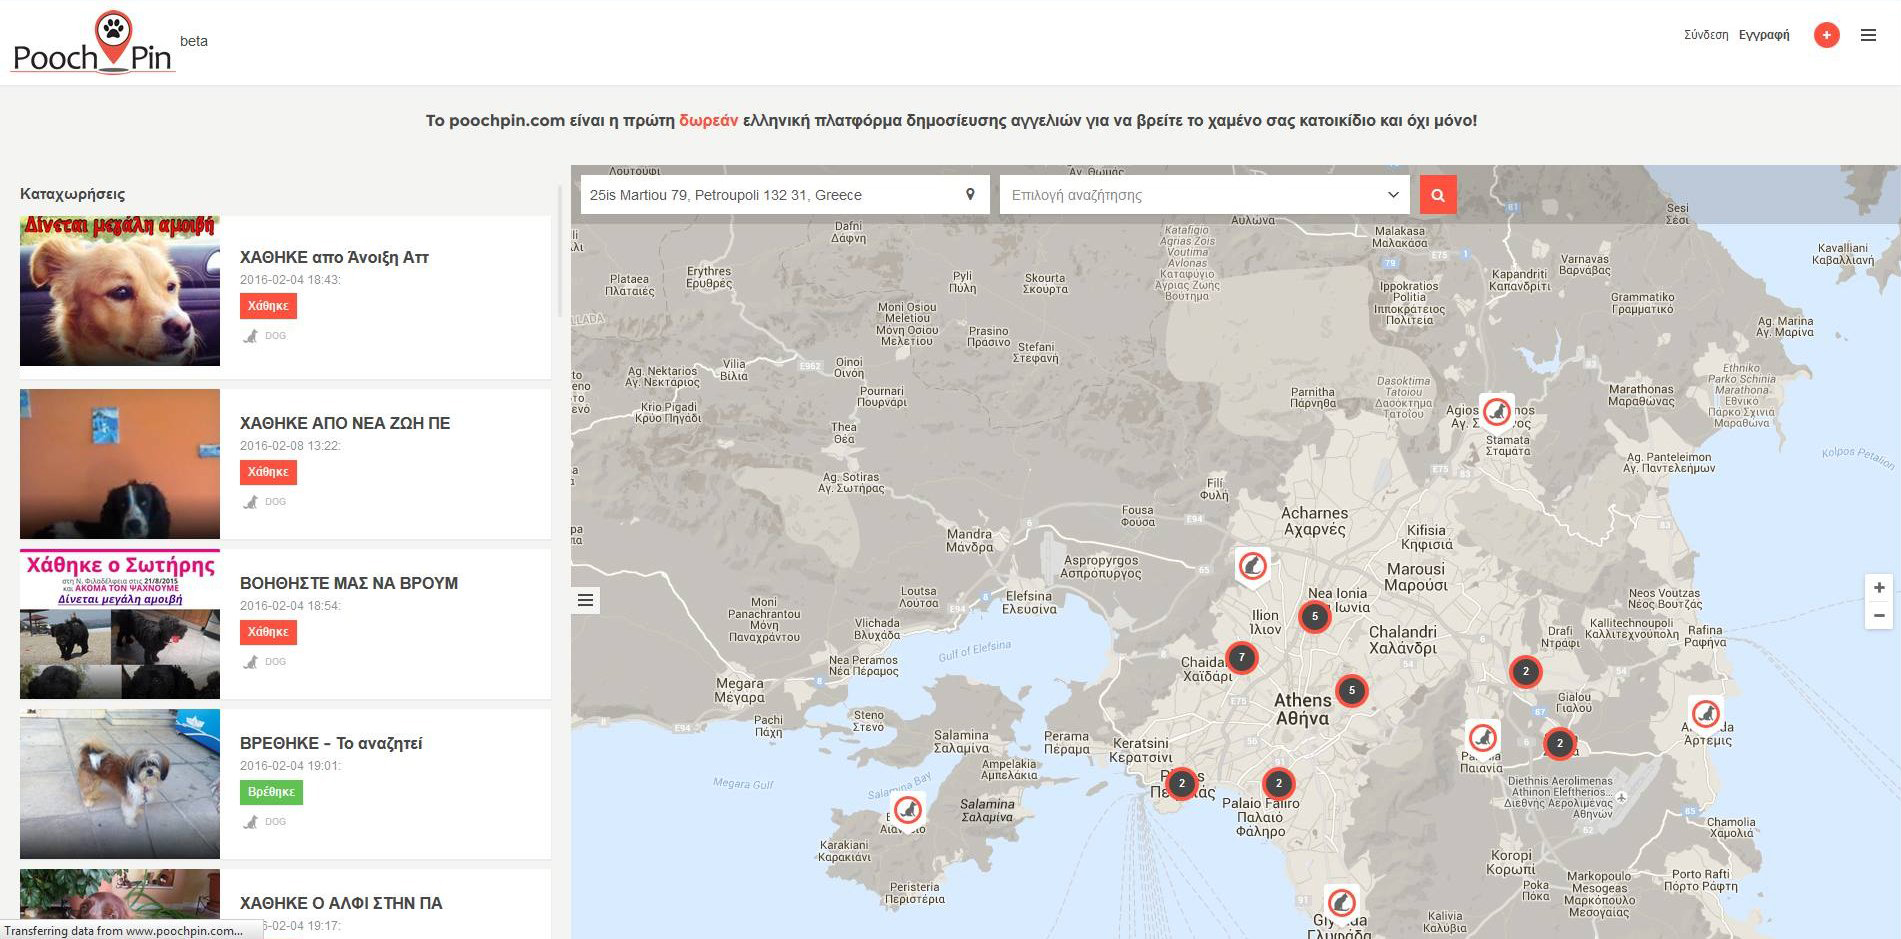This screenshot has width=1901, height=939.
Task: Click Χάθηκε tag on ΒΟΗΘΗΣΤΕ listing
Action: coord(268,632)
